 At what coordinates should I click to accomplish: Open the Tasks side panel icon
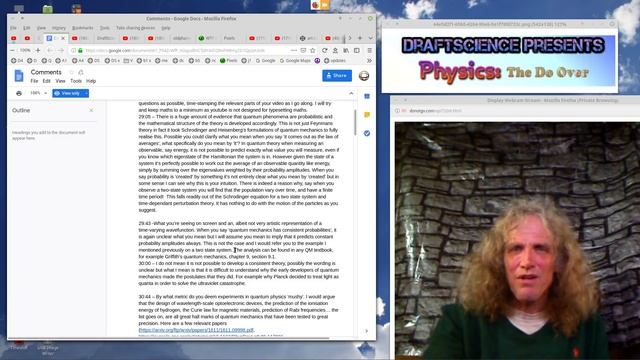[367, 133]
